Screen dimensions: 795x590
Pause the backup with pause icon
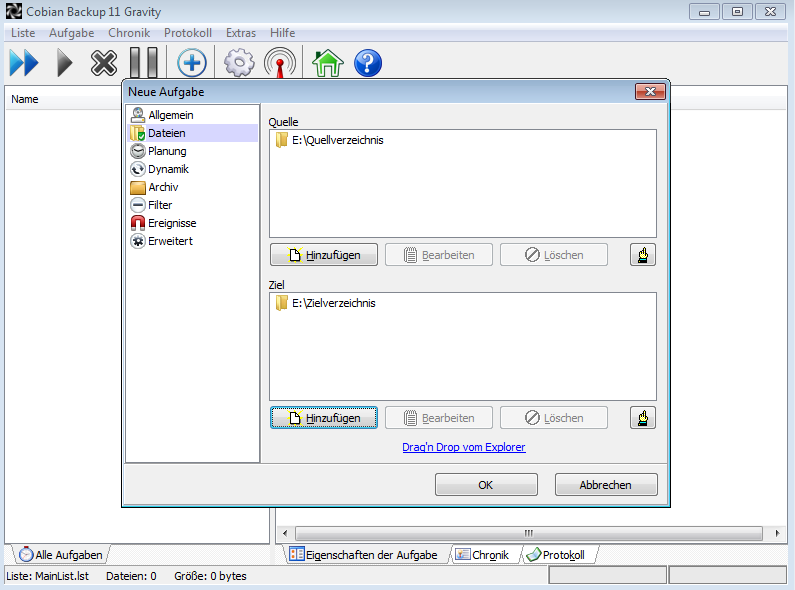[144, 63]
